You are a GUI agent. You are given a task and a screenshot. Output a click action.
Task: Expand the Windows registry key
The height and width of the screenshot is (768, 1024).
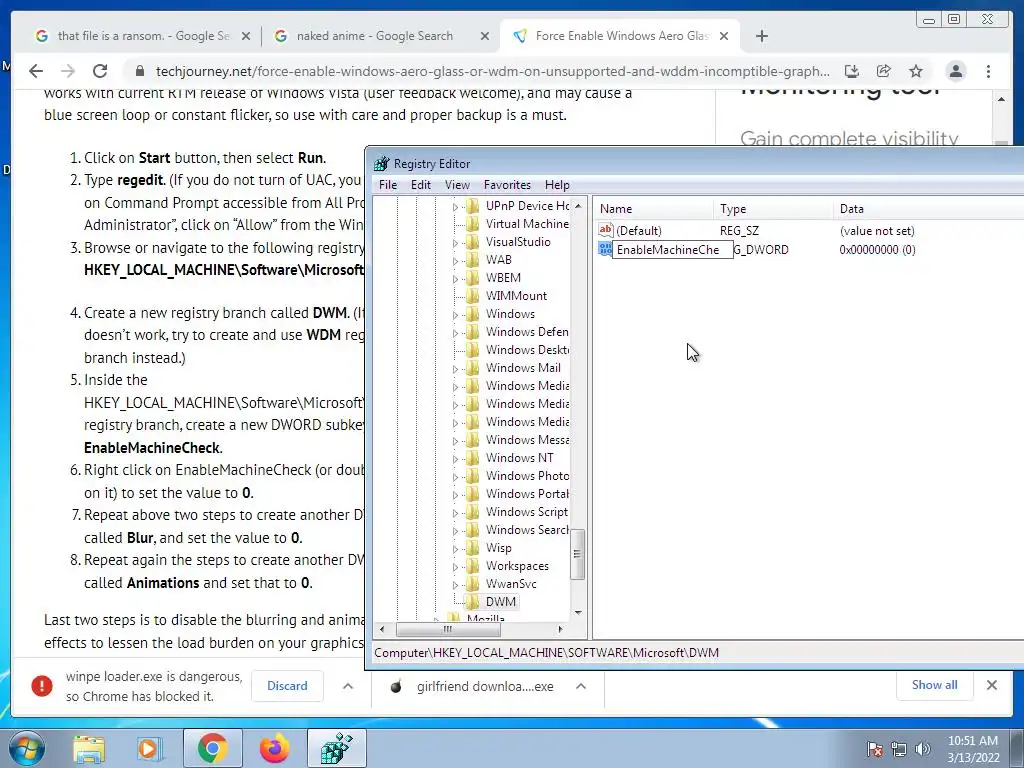pos(455,315)
